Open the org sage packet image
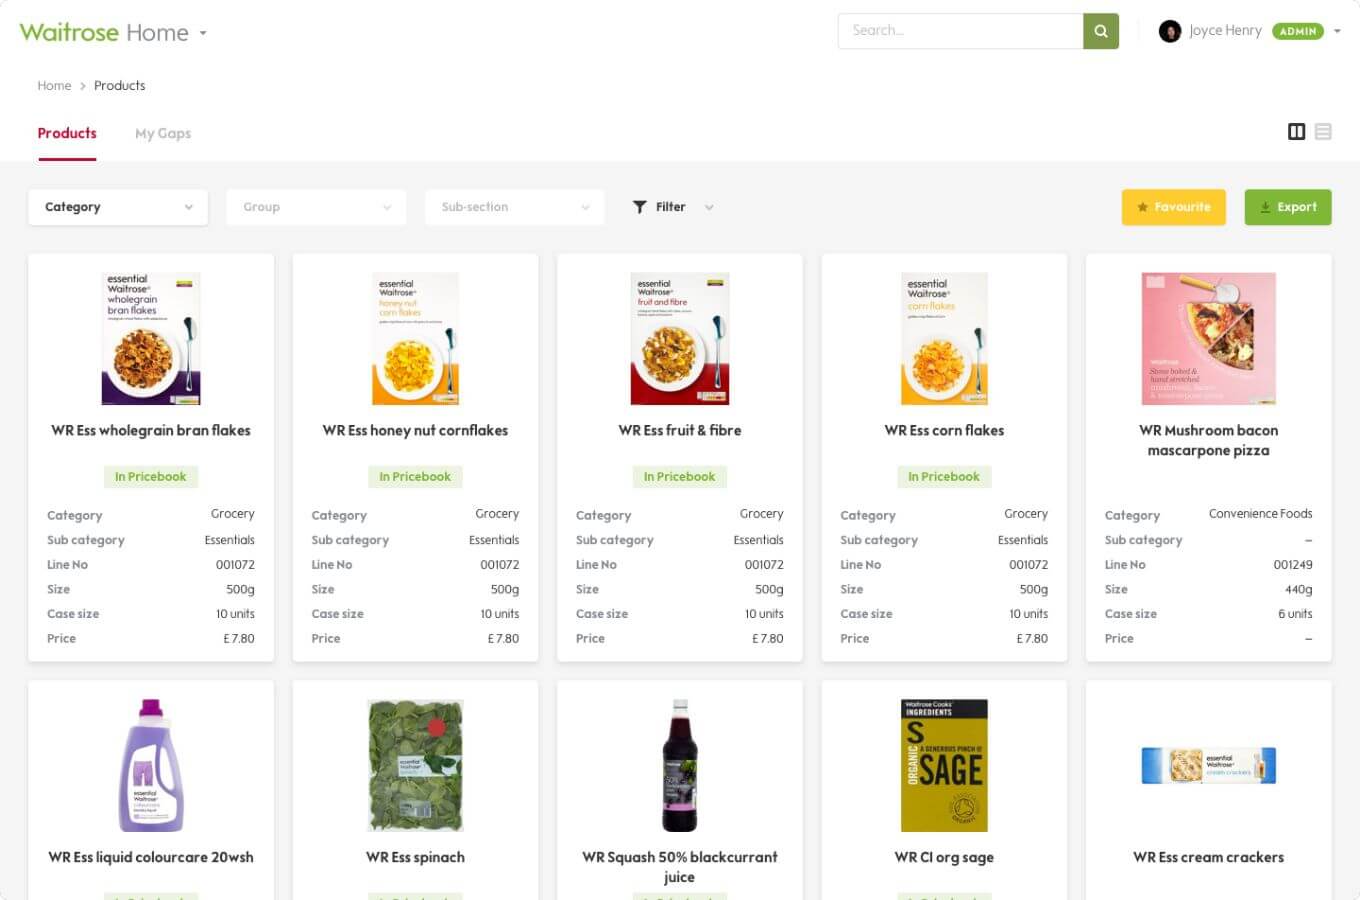The image size is (1360, 900). coord(944,766)
